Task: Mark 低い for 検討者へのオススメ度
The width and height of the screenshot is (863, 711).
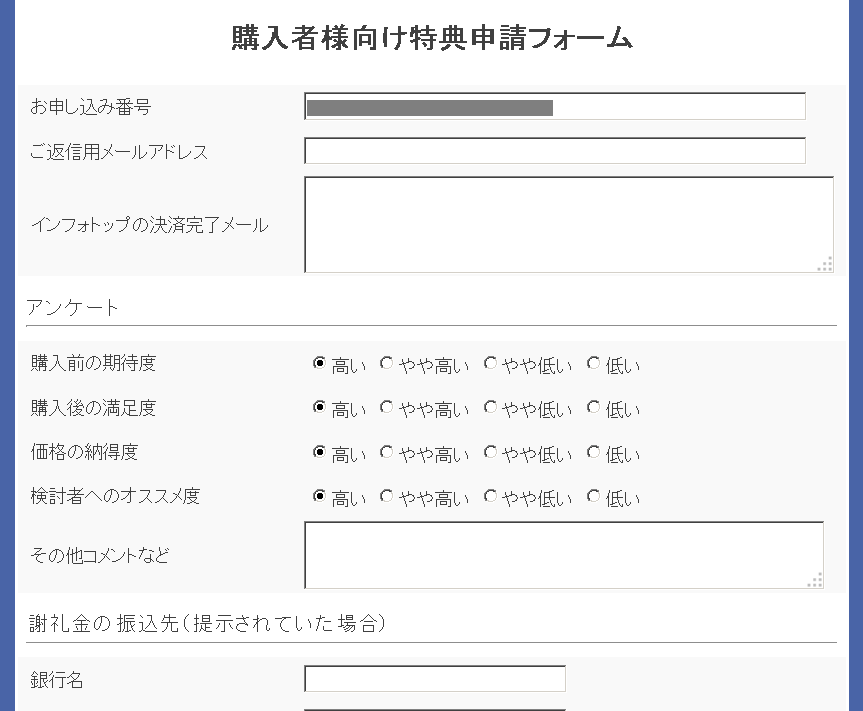Action: click(593, 496)
